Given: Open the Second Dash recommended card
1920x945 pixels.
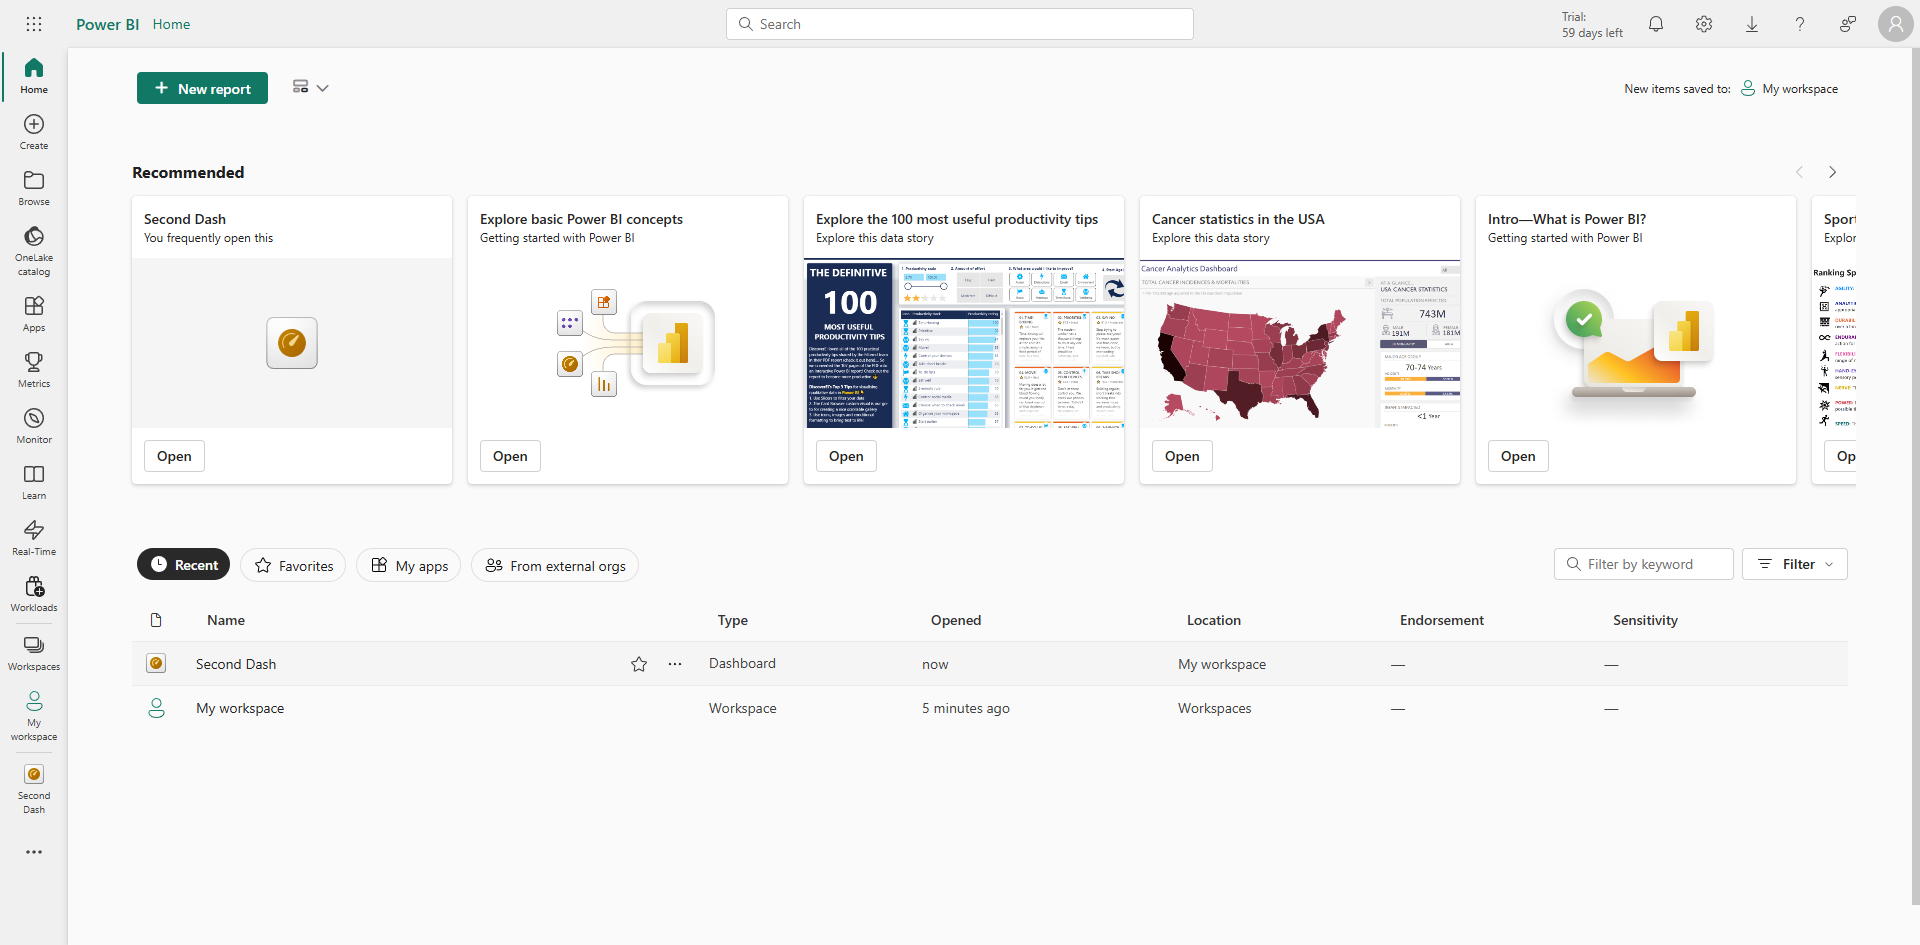Looking at the screenshot, I should [x=174, y=456].
